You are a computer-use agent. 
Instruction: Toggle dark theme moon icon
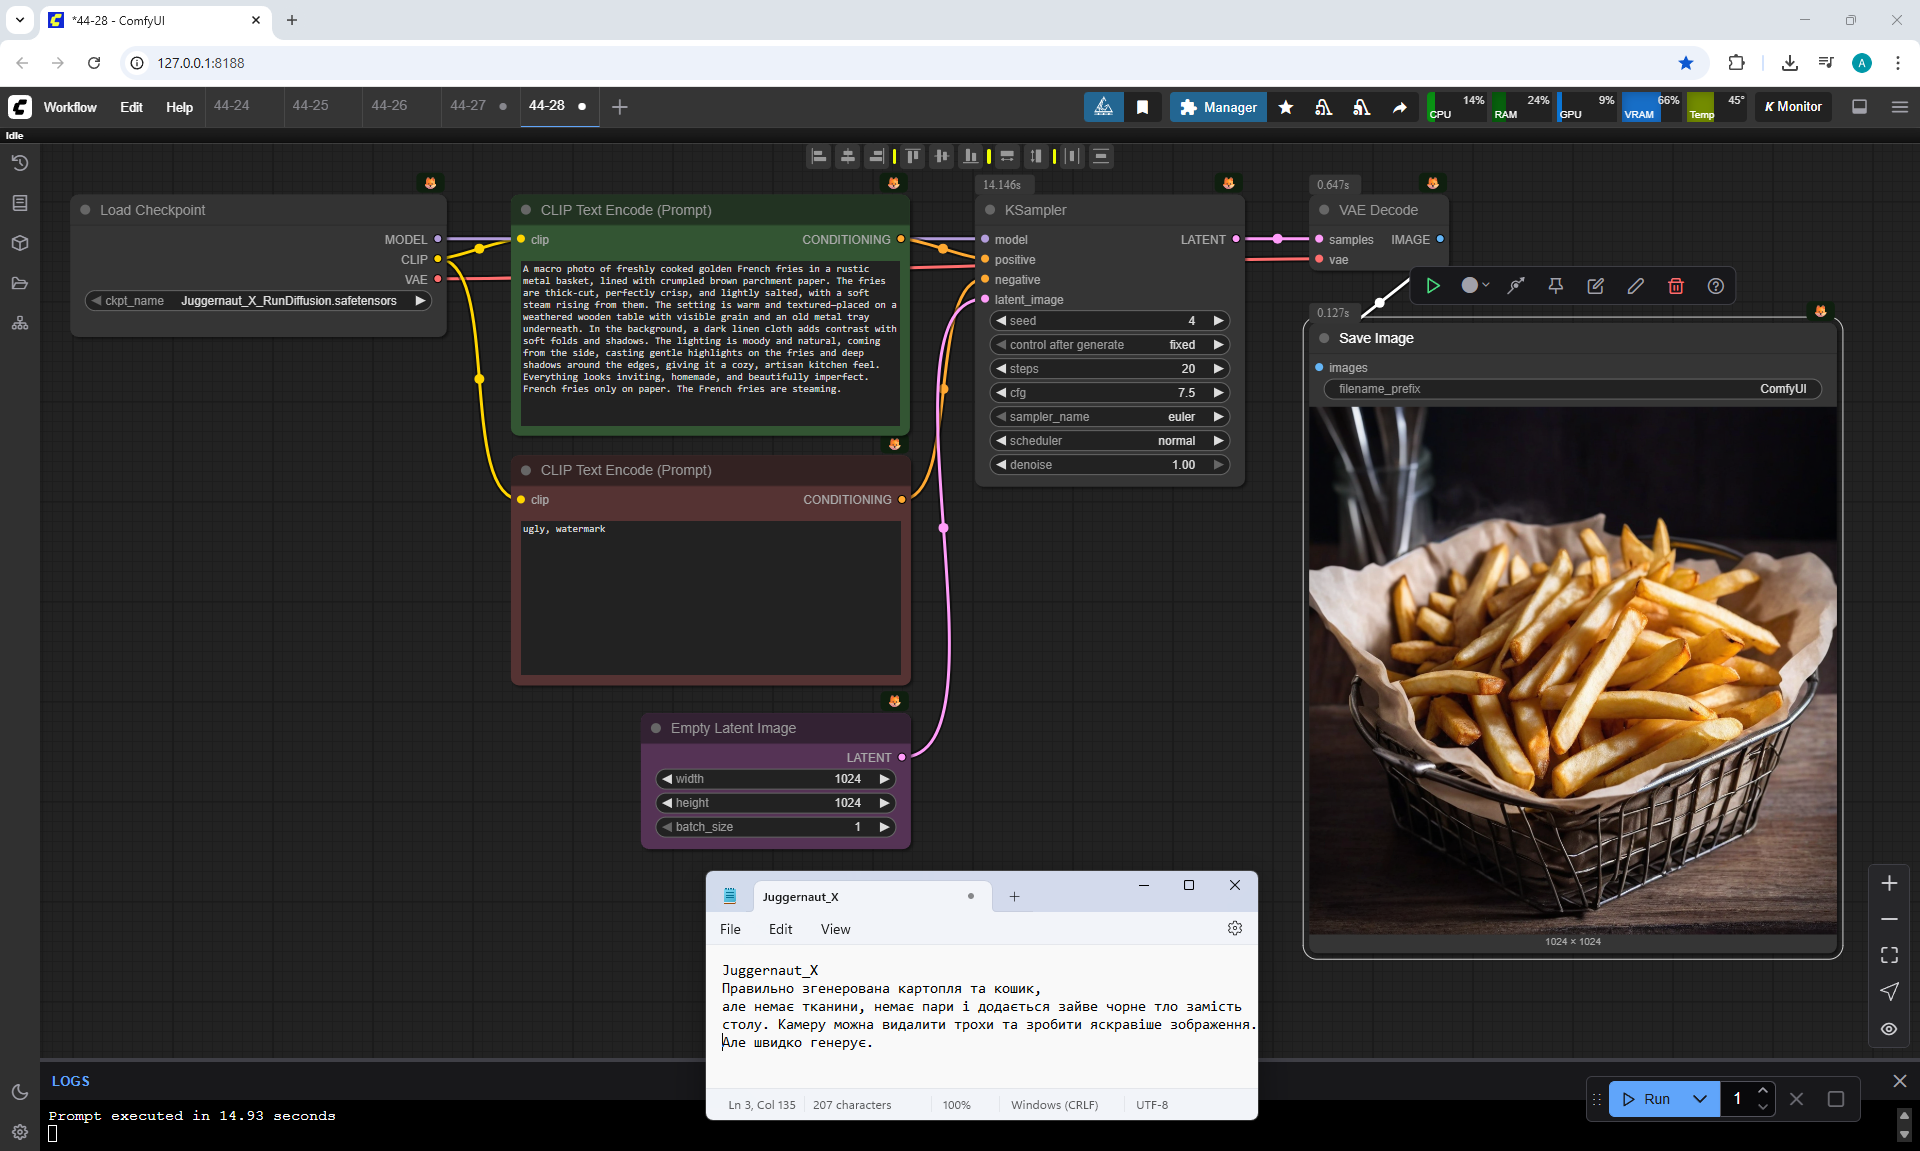(x=20, y=1092)
